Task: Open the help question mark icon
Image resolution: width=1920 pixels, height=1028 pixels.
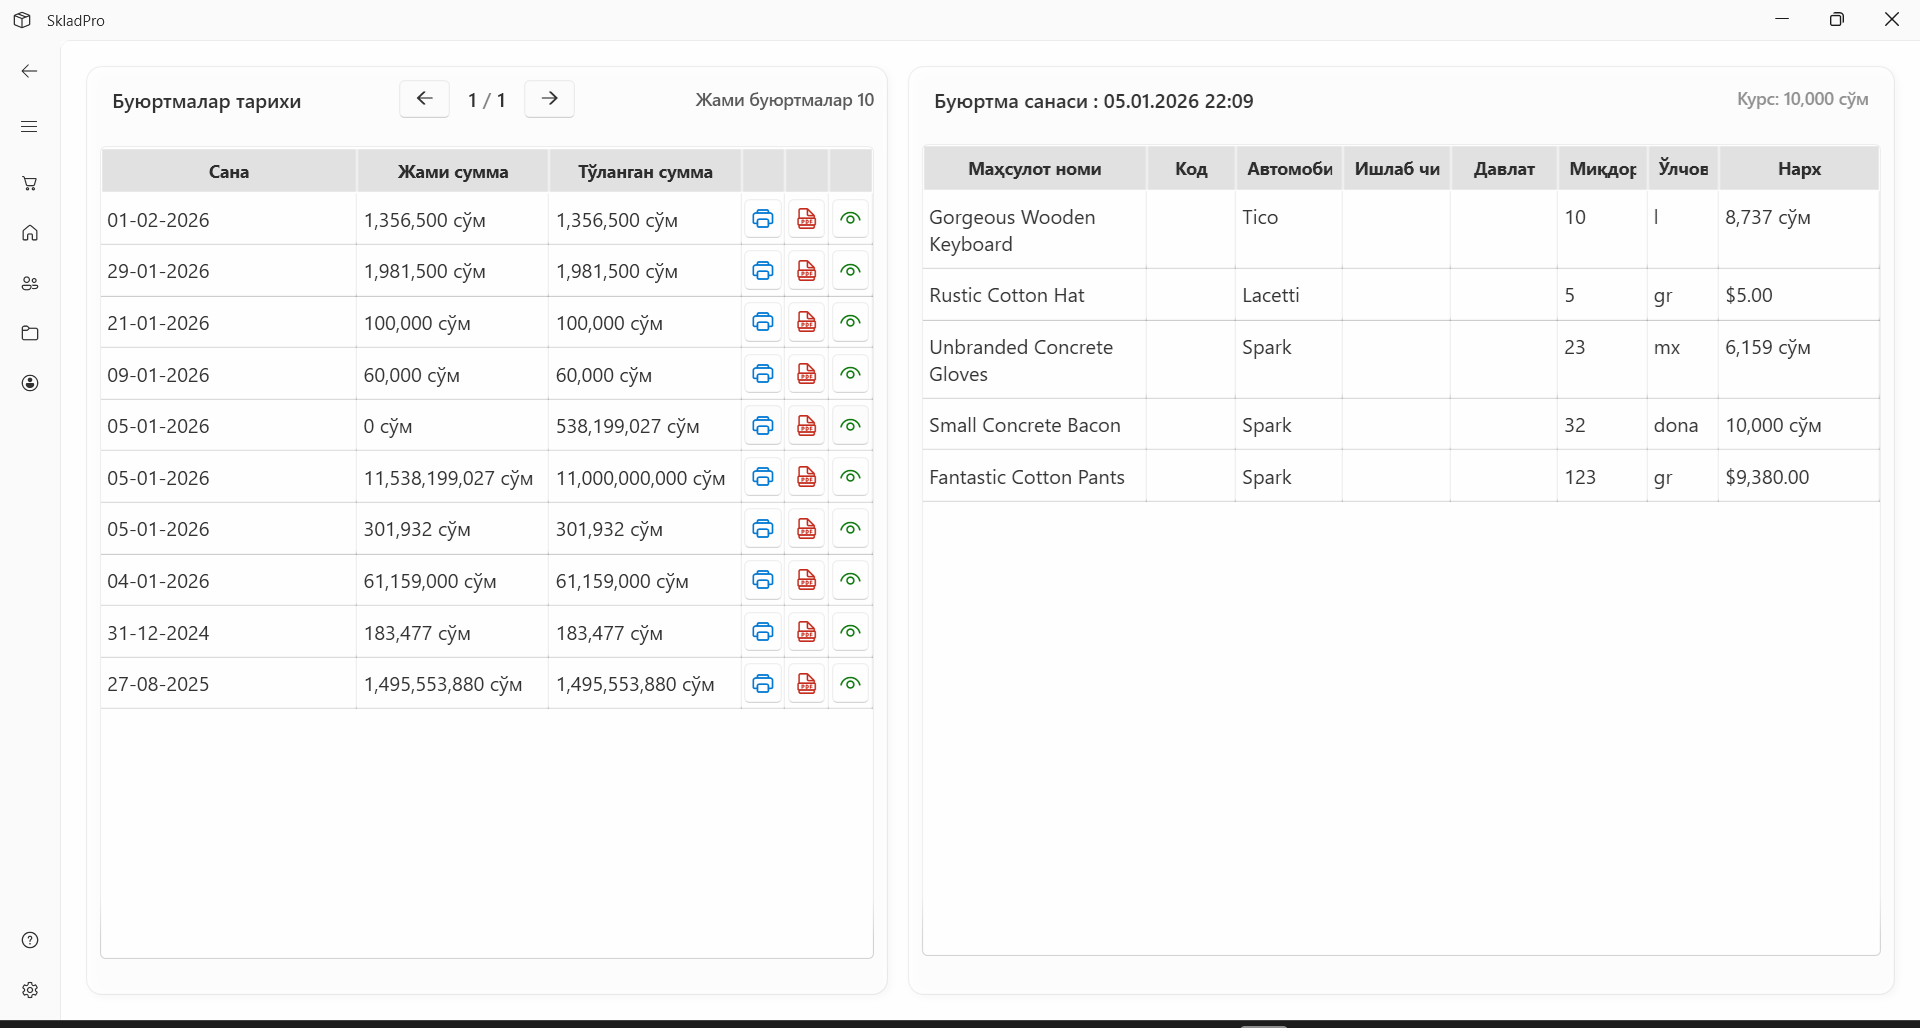Action: (x=30, y=940)
